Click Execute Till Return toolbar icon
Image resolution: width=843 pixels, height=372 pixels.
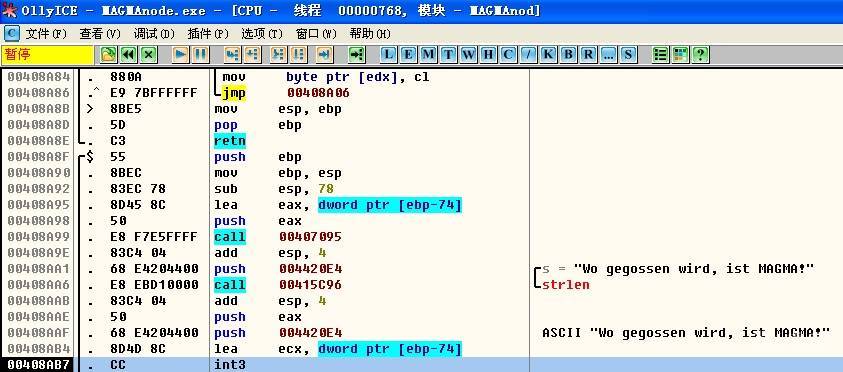(324, 54)
